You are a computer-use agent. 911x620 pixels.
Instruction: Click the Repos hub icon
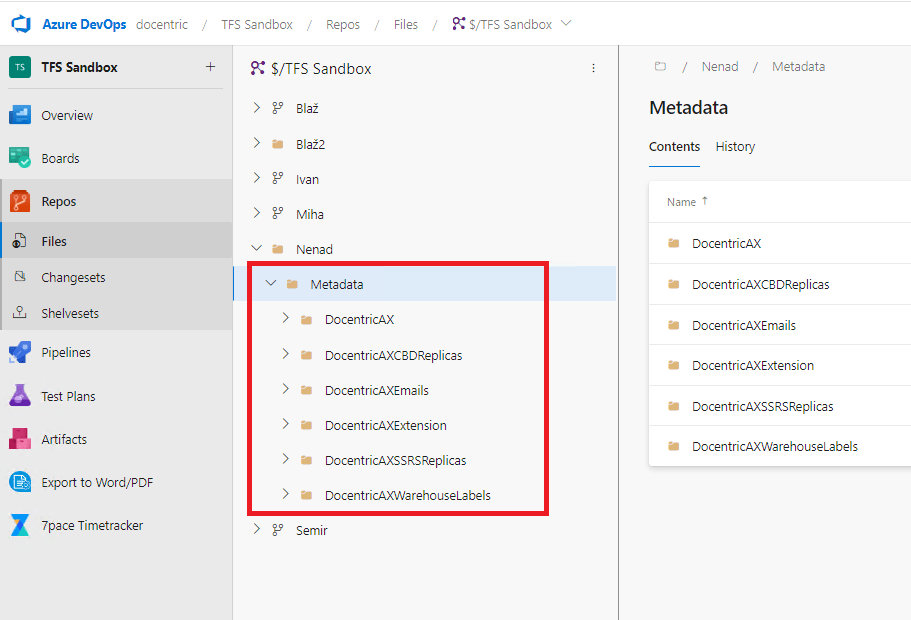[20, 201]
